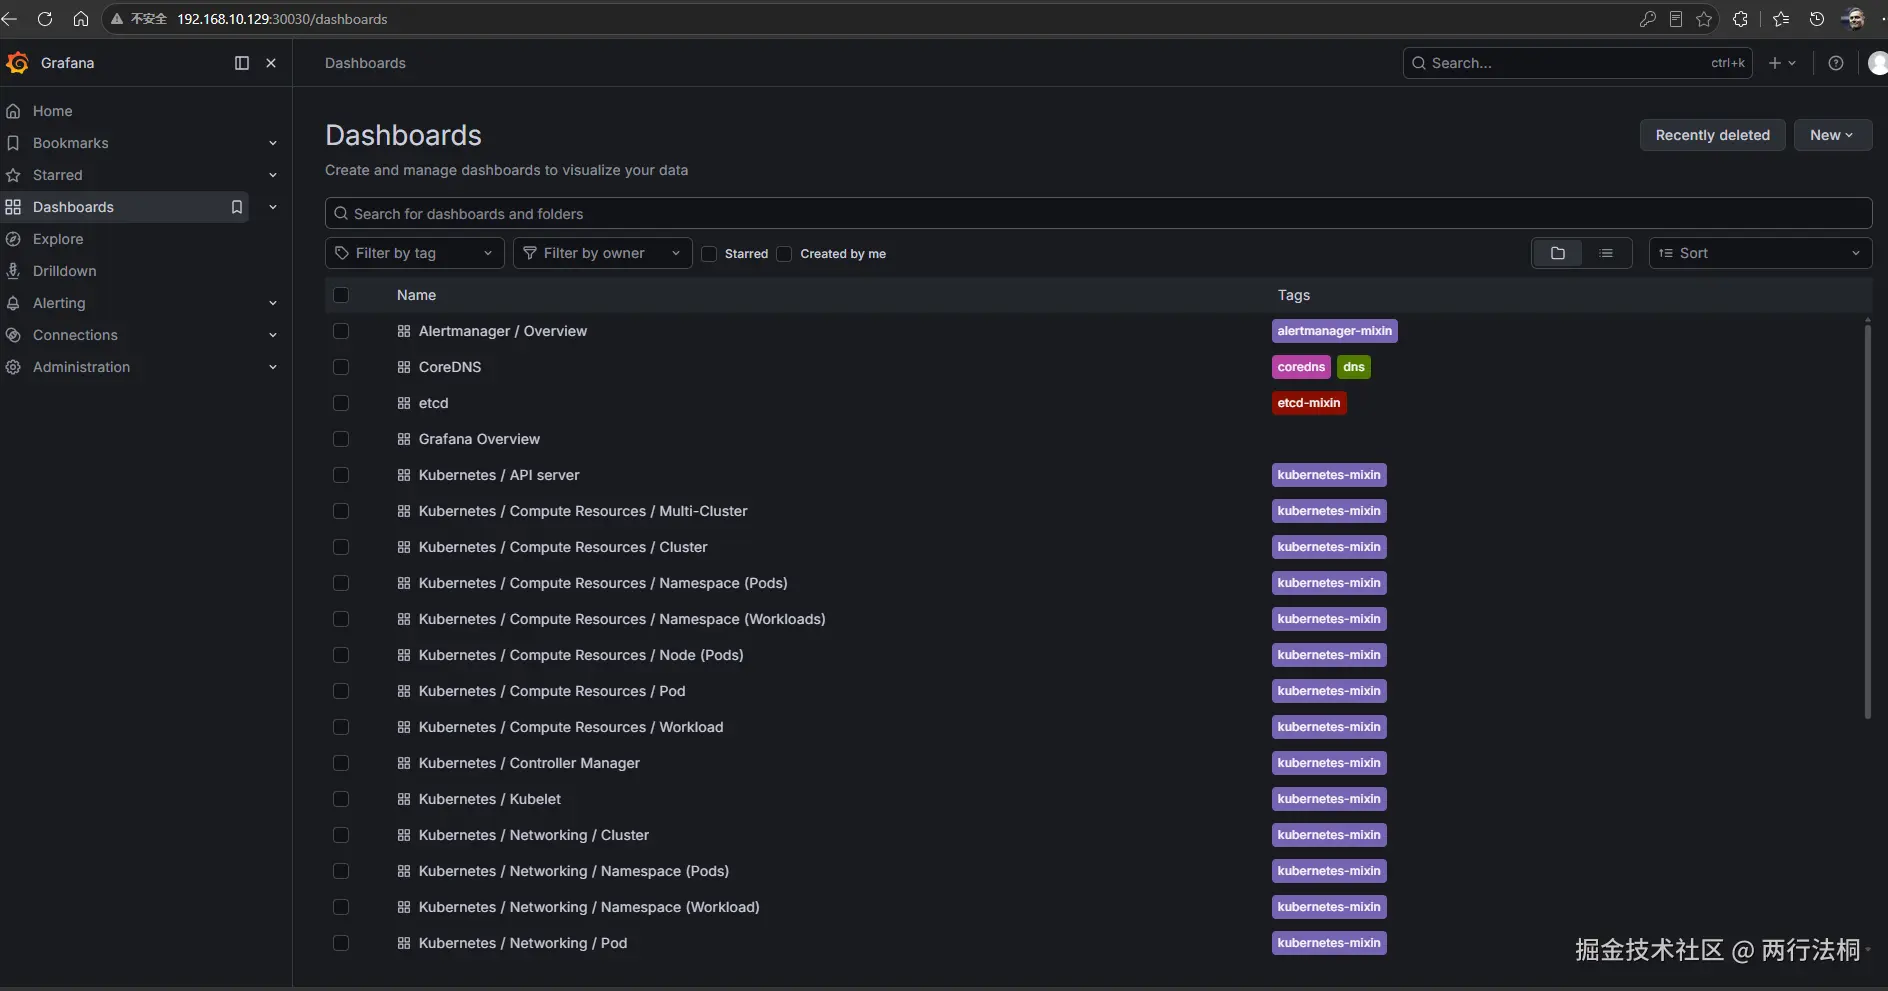Open the Drilldown menu item
This screenshot has width=1888, height=991.
[x=65, y=271]
